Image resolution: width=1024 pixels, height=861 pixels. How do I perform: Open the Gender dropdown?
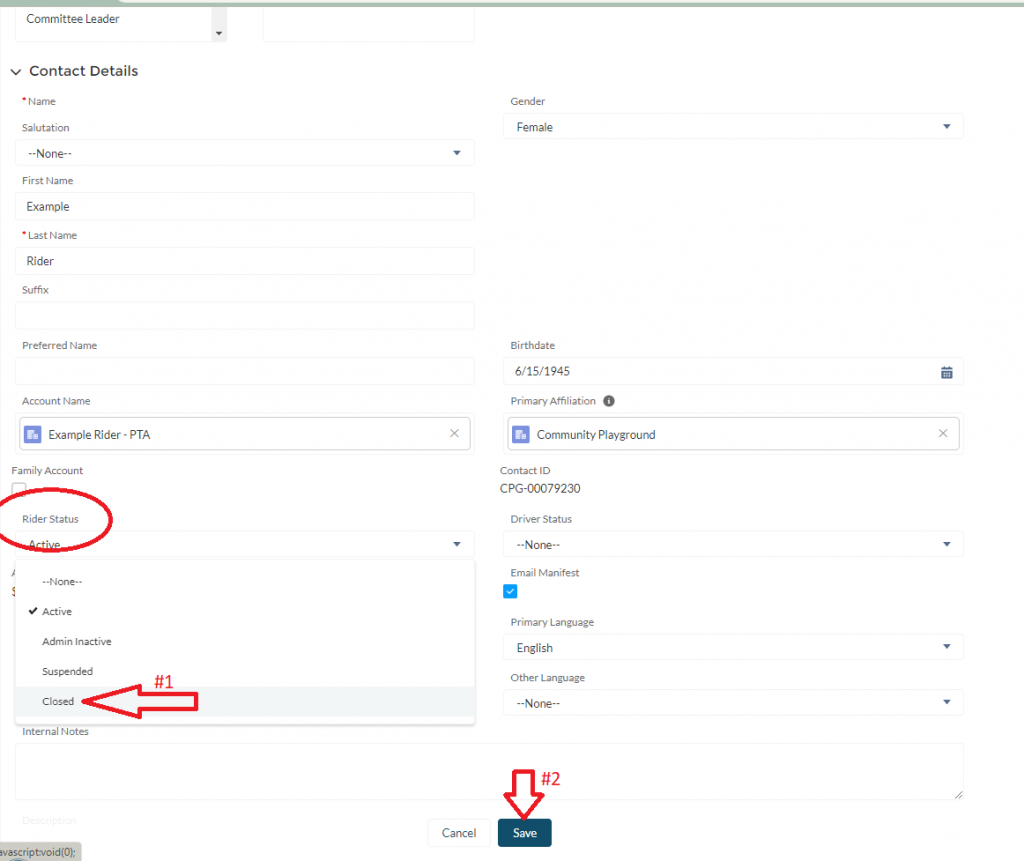[733, 127]
